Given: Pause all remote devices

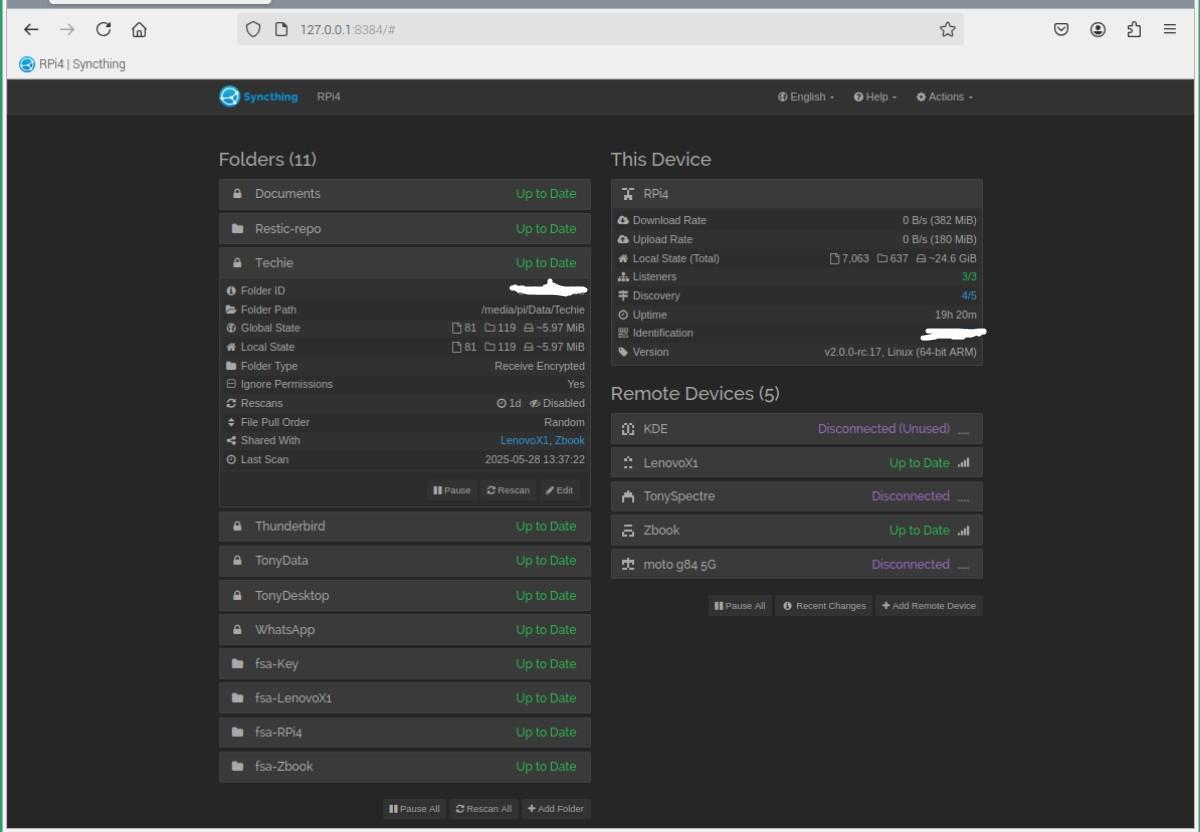Looking at the screenshot, I should click(740, 605).
